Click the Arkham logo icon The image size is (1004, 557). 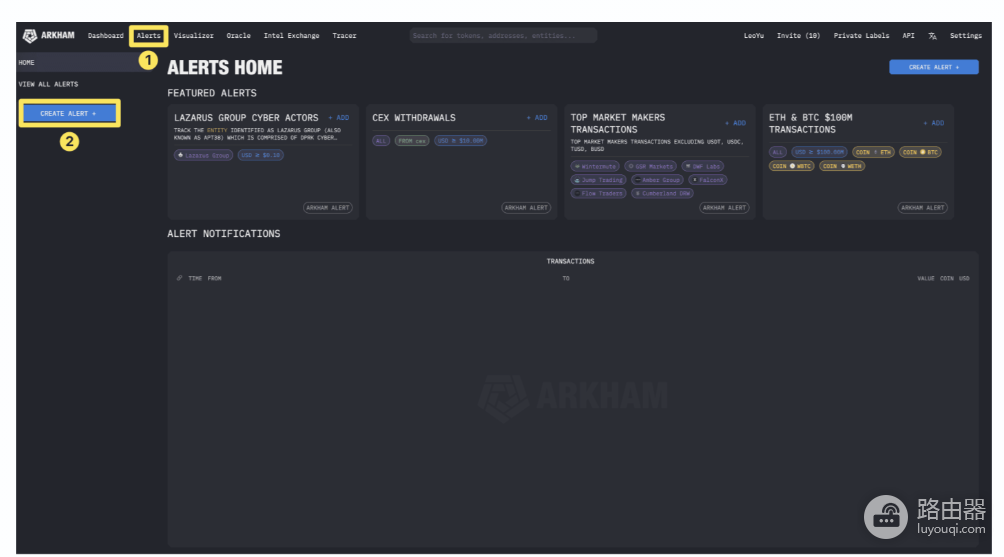[29, 36]
